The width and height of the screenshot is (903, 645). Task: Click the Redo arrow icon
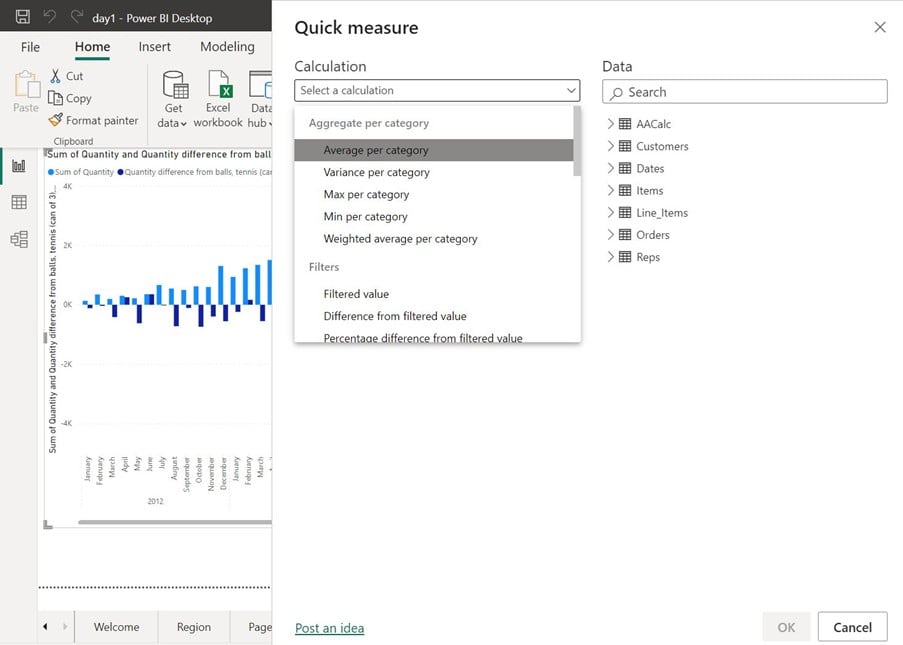77,17
